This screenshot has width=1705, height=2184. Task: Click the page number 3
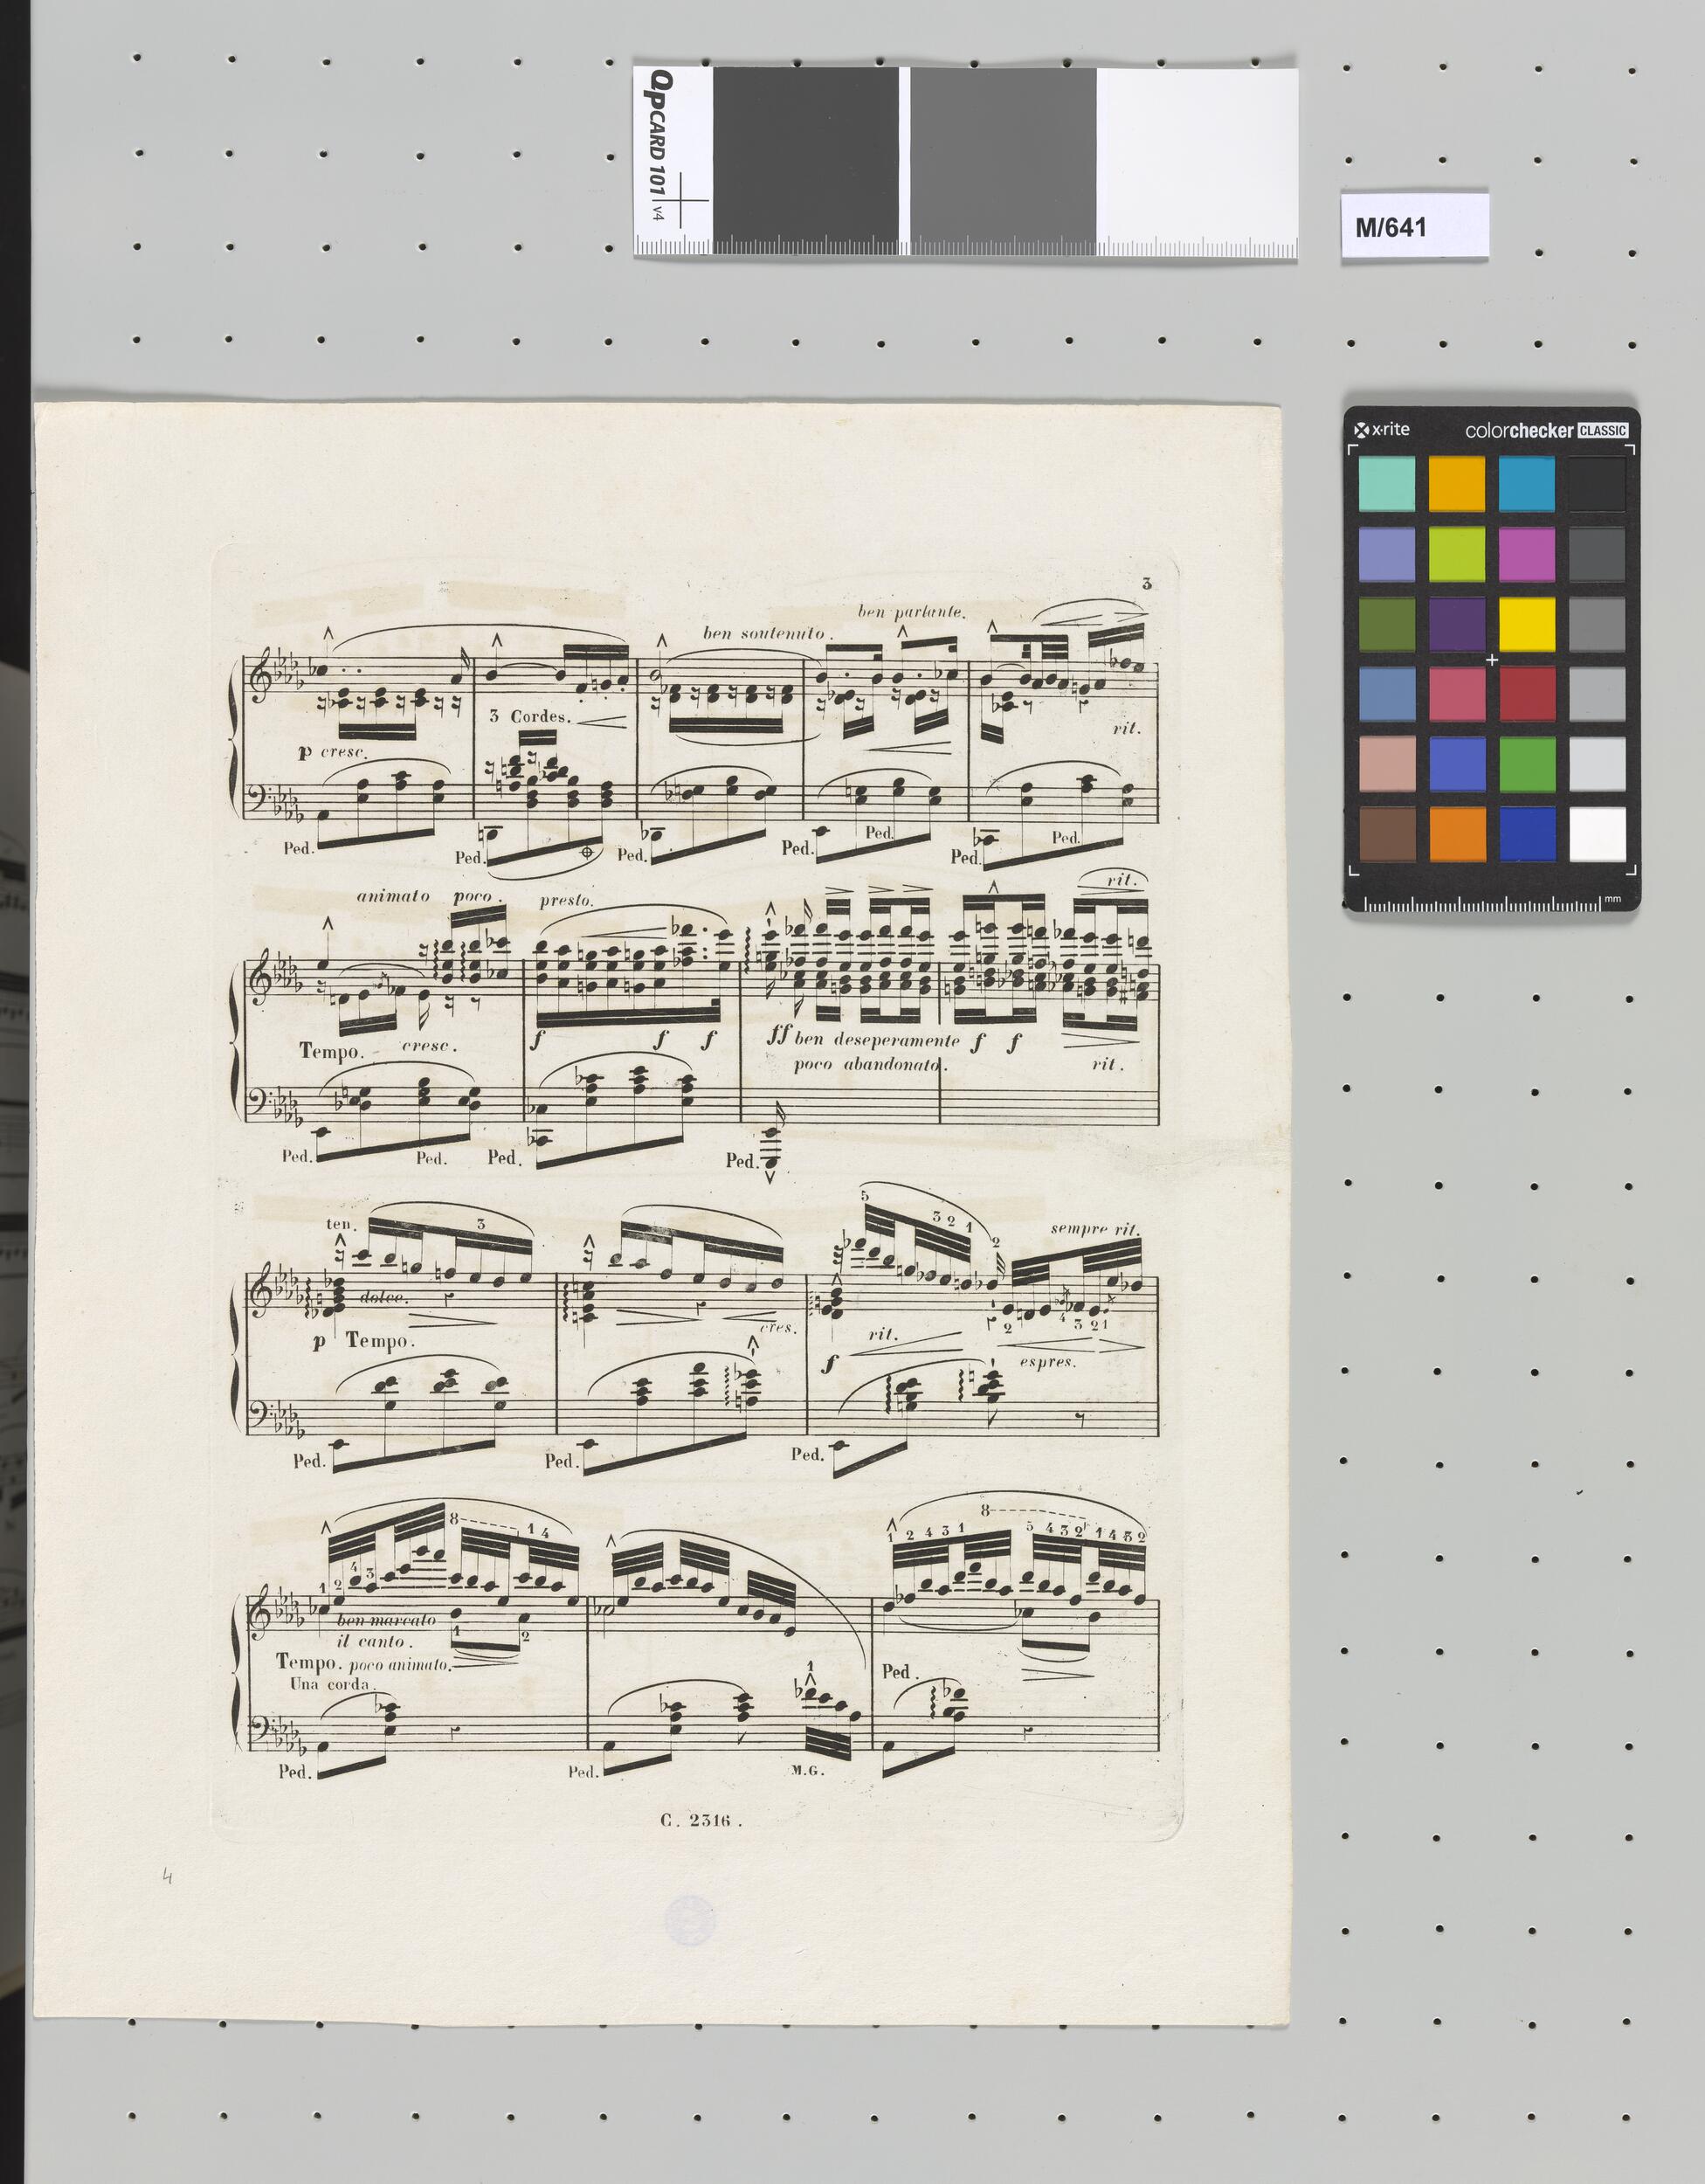tap(1146, 583)
